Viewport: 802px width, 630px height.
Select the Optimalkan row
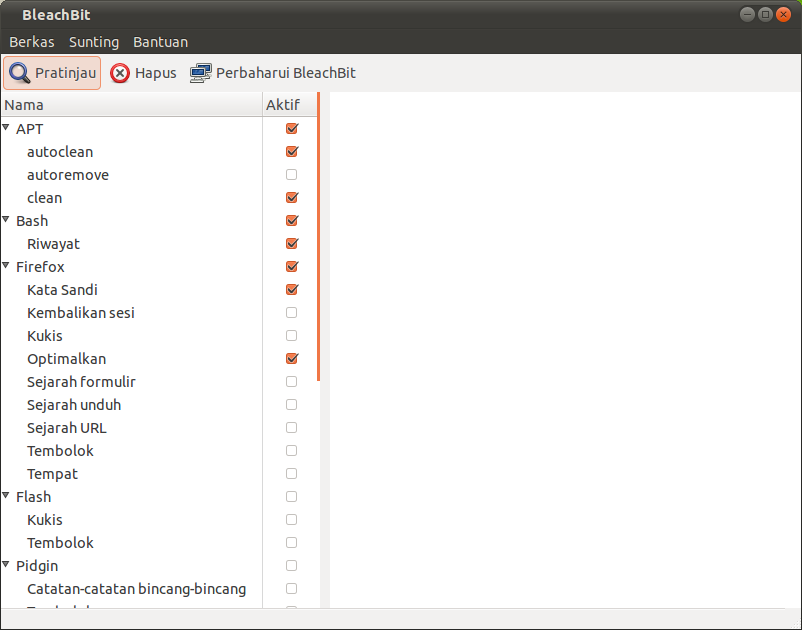[x=159, y=359]
